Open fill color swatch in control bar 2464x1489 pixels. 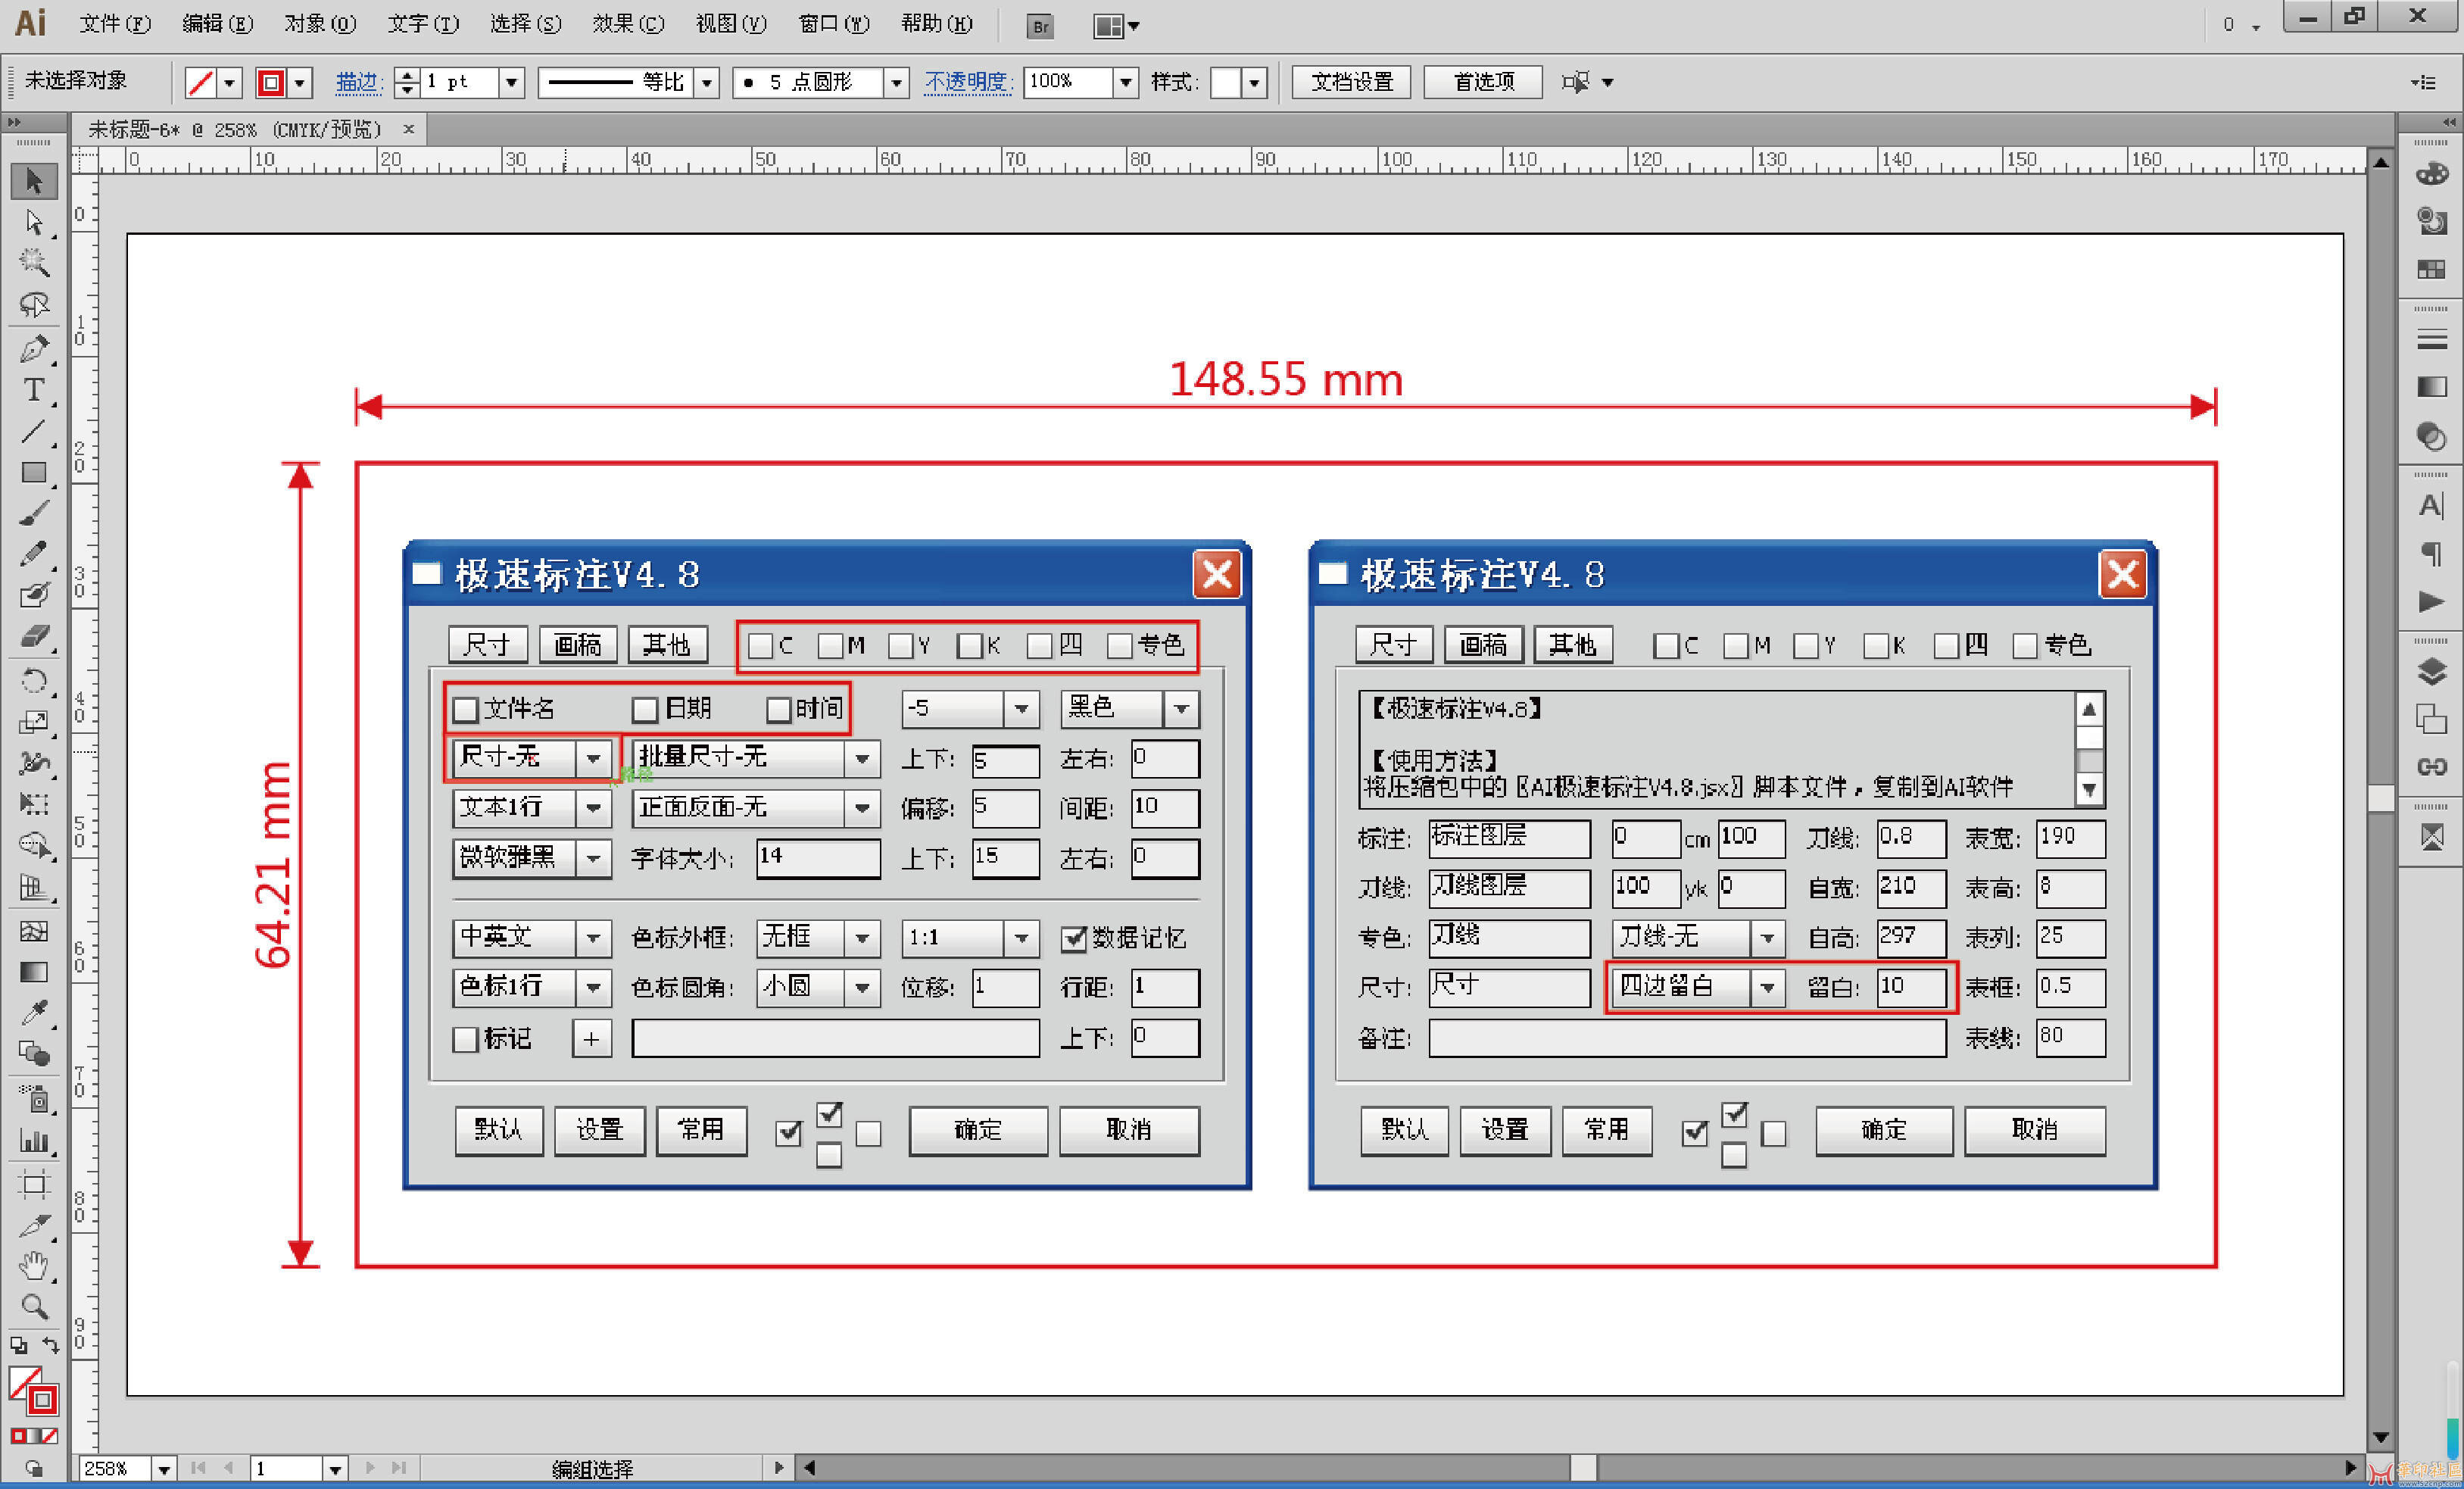pyautogui.click(x=201, y=82)
